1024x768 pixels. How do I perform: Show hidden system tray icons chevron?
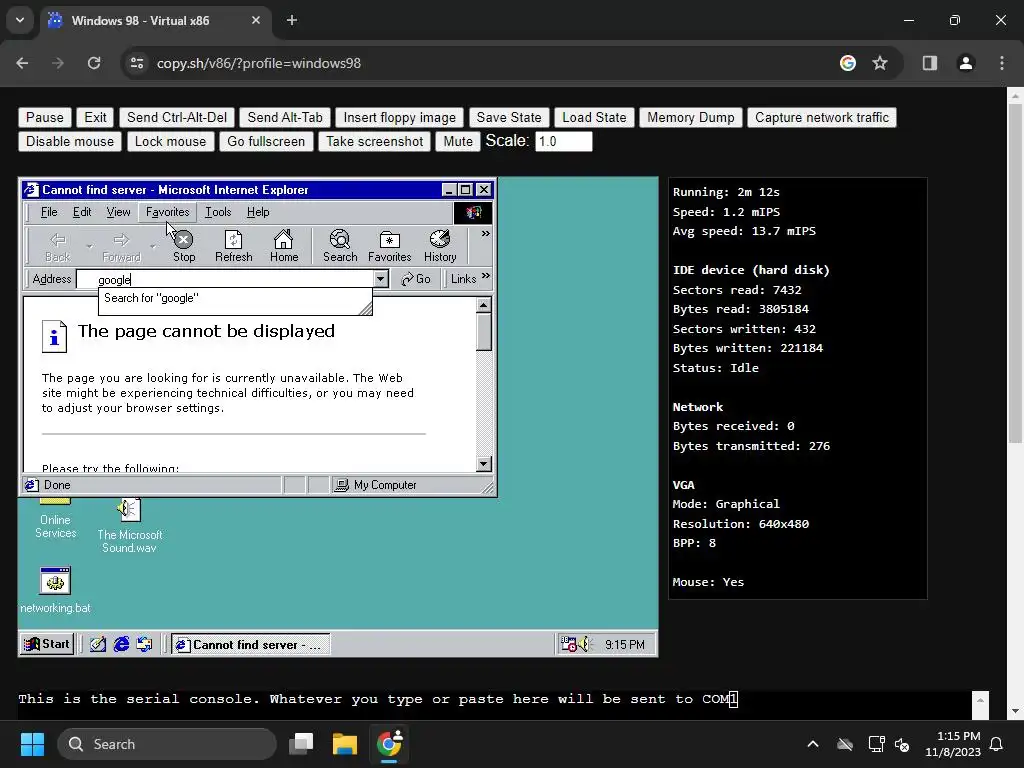coord(813,744)
